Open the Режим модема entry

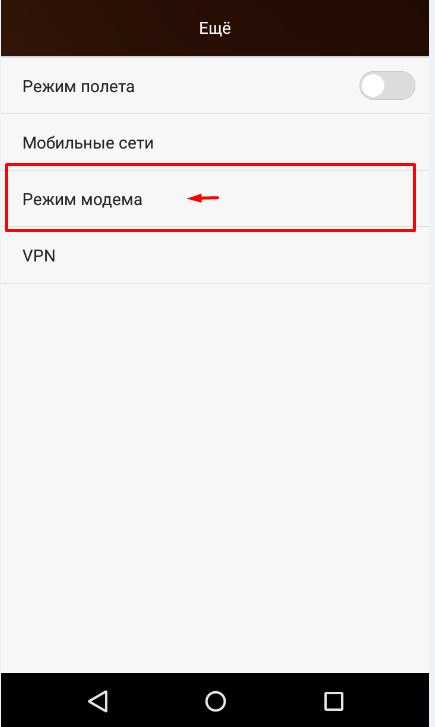(x=215, y=199)
